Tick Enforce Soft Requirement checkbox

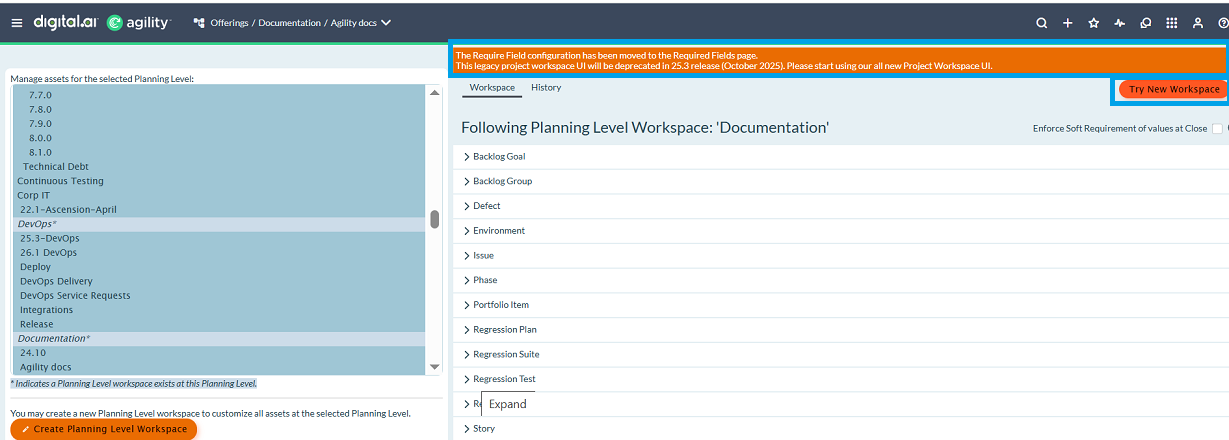[1217, 128]
